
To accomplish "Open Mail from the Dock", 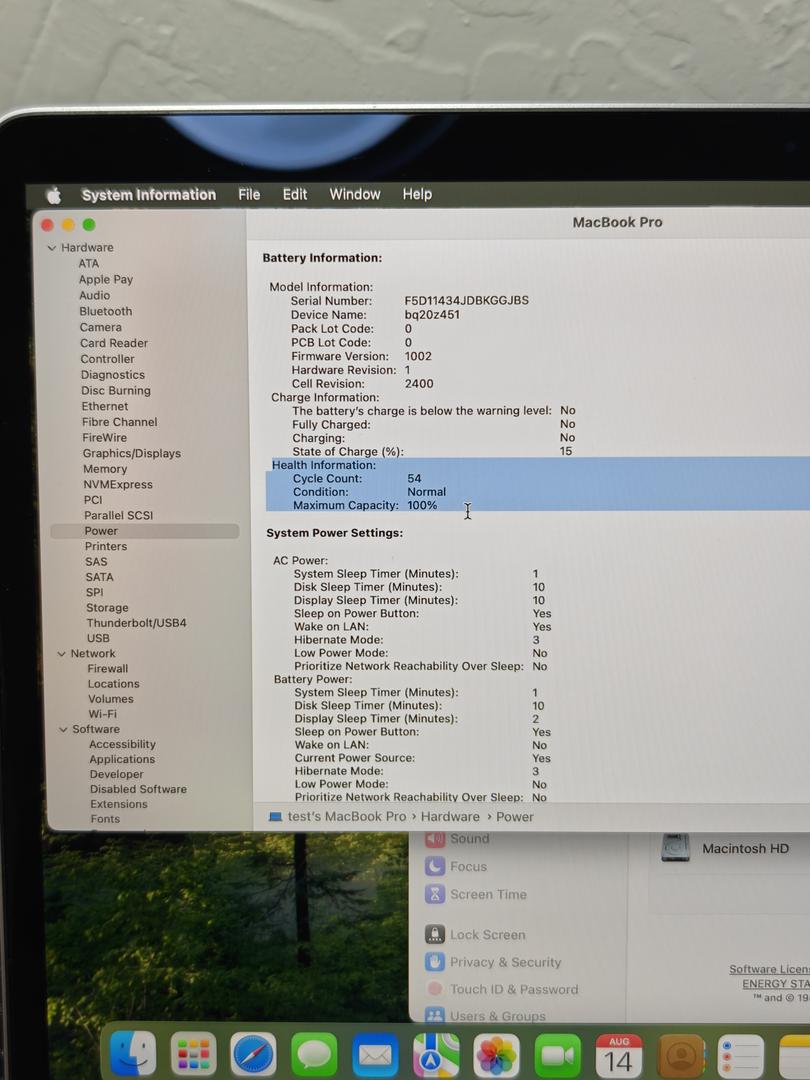I will pyautogui.click(x=375, y=1055).
